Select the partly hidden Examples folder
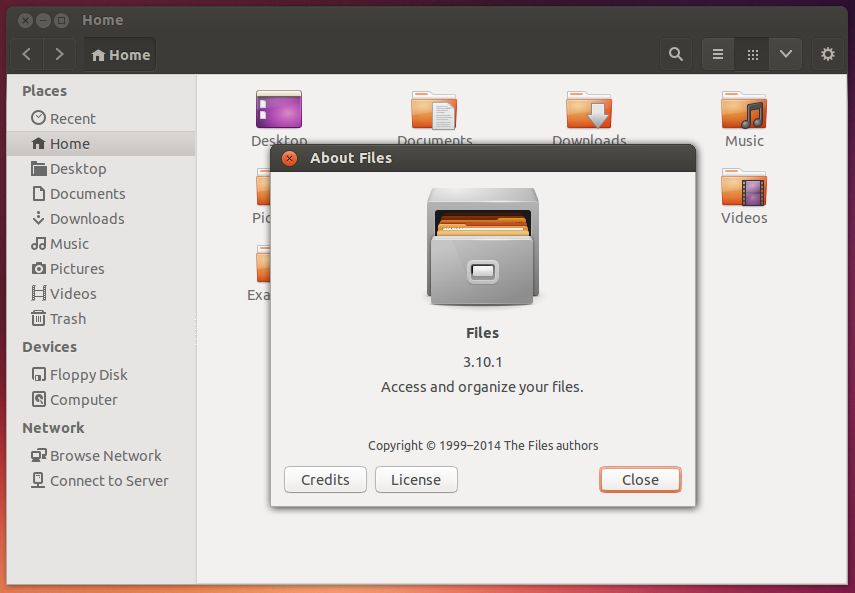Image resolution: width=855 pixels, height=593 pixels. 263,264
